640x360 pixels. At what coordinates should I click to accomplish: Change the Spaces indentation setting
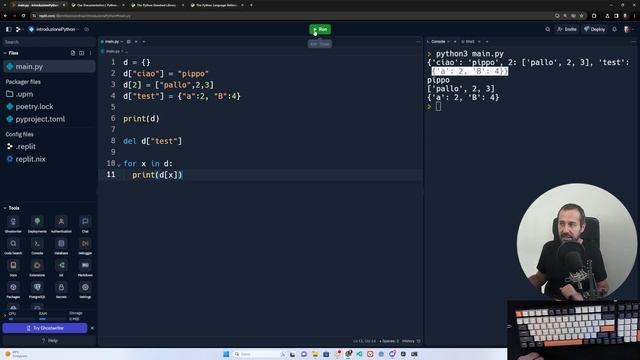[389, 341]
